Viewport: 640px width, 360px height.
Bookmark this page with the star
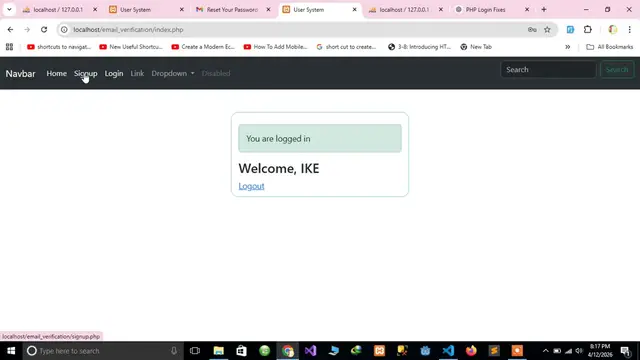point(547,29)
